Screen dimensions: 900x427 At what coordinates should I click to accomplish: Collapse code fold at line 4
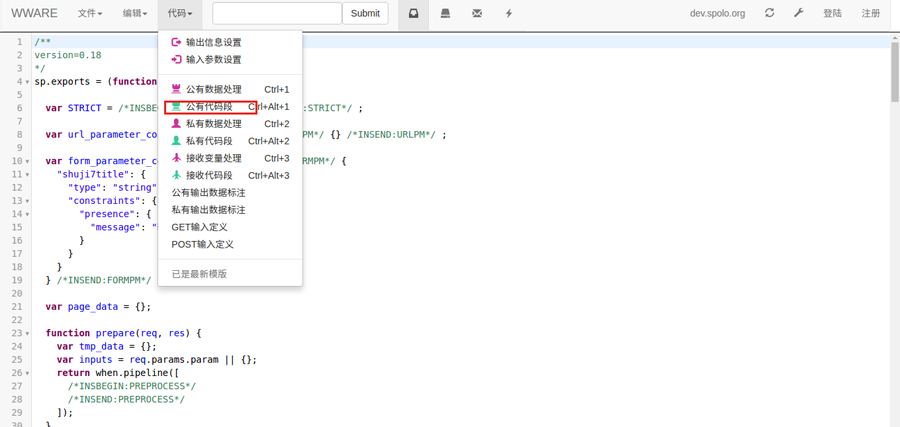(27, 81)
